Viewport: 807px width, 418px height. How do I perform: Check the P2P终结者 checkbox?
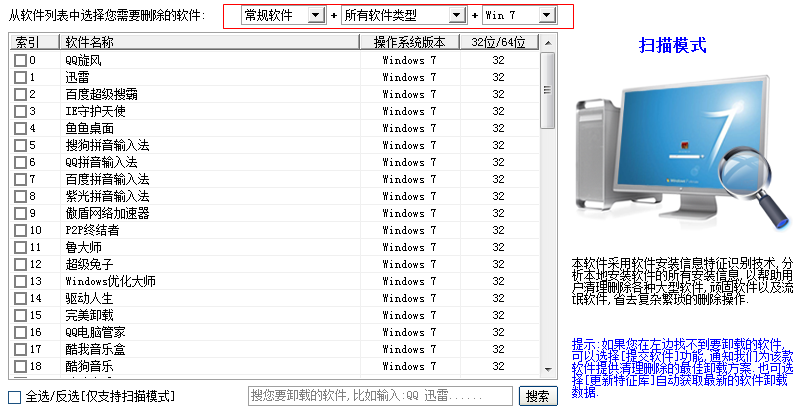pyautogui.click(x=20, y=231)
